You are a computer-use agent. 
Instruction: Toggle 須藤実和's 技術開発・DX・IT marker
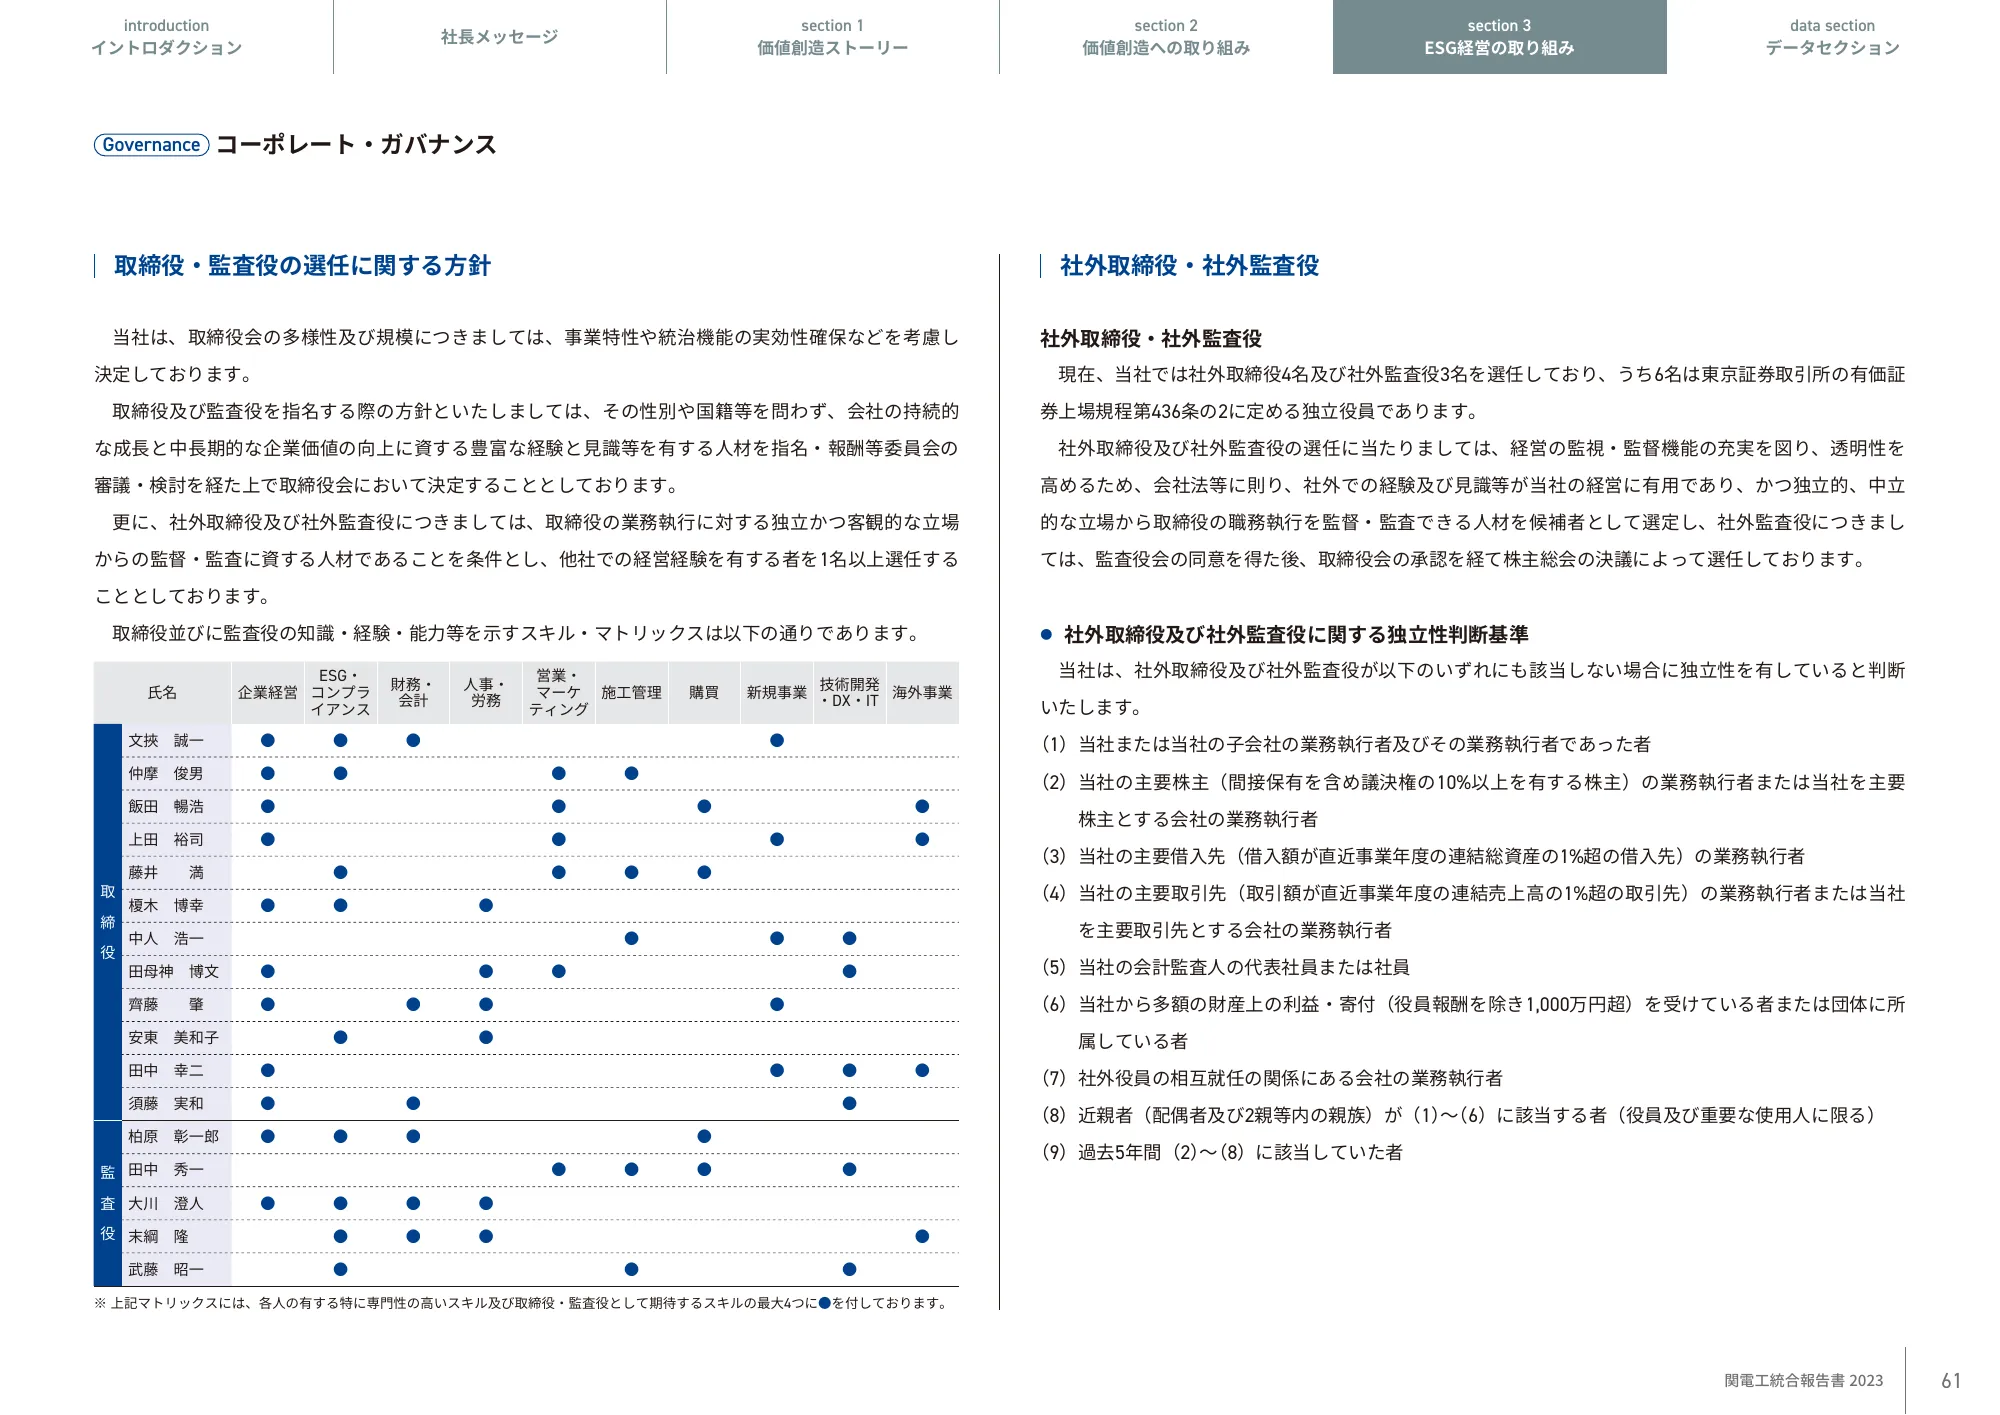coord(848,1103)
